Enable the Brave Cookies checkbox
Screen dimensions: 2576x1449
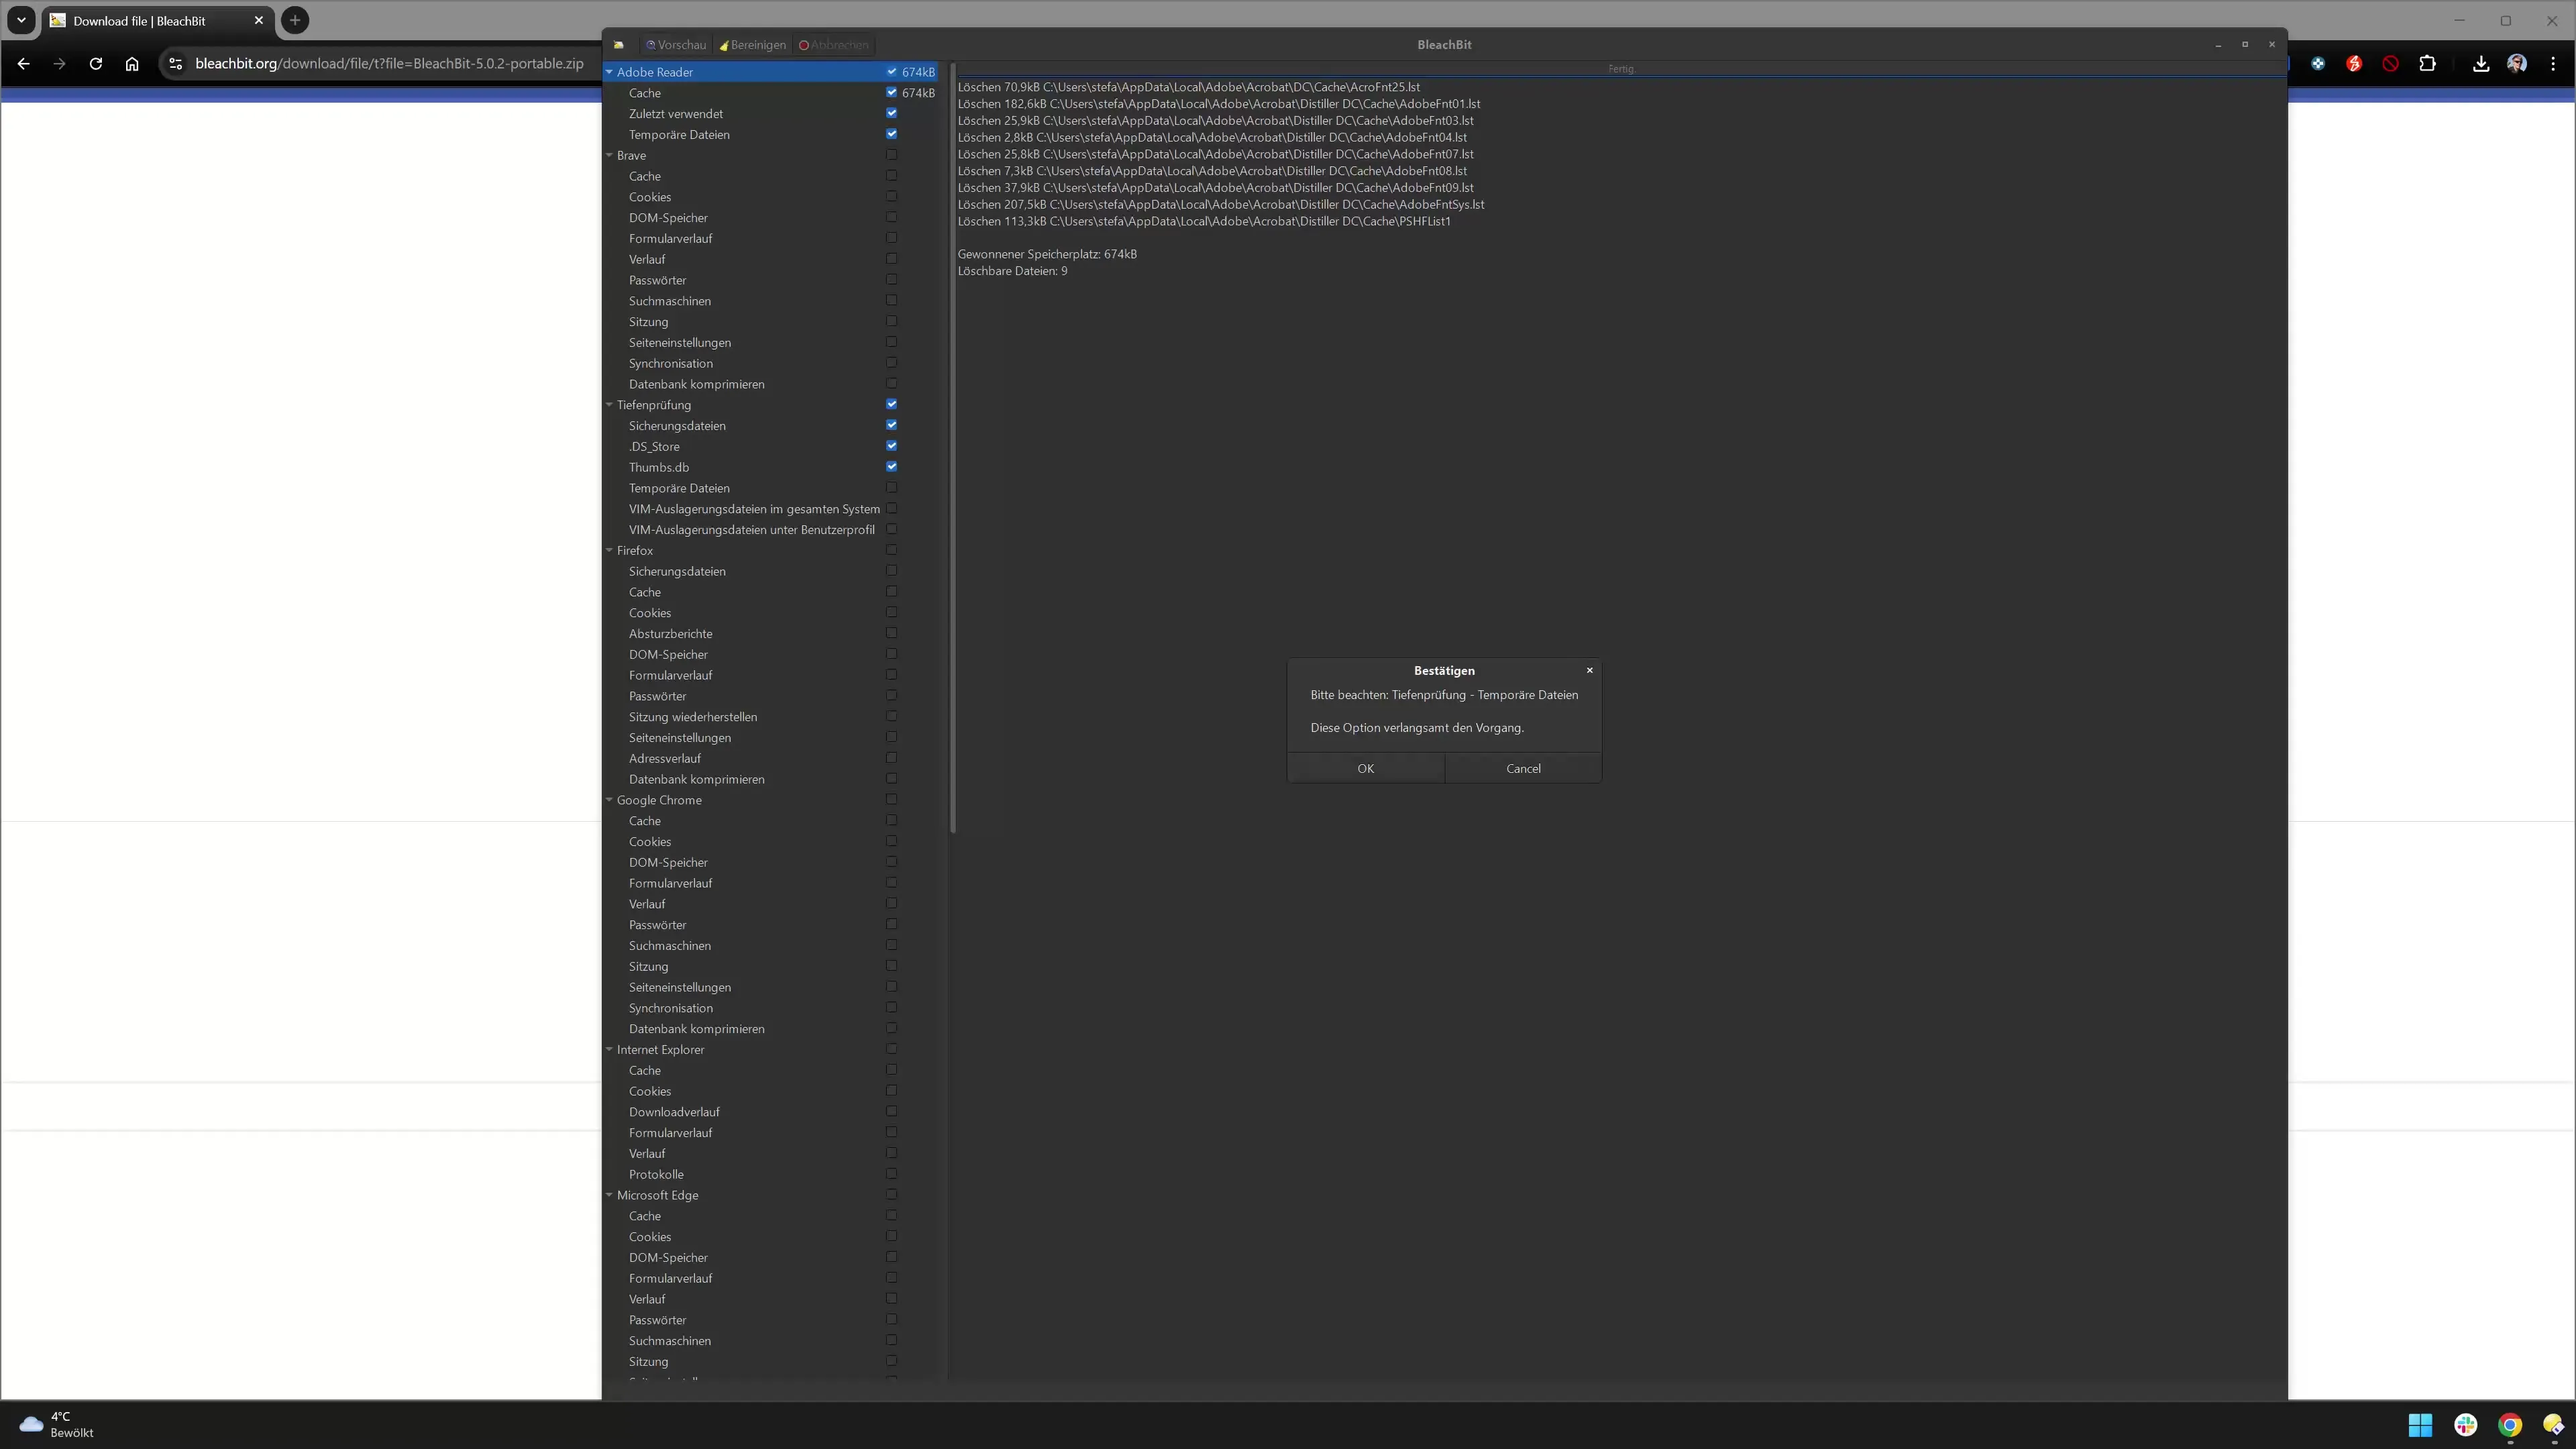(891, 196)
